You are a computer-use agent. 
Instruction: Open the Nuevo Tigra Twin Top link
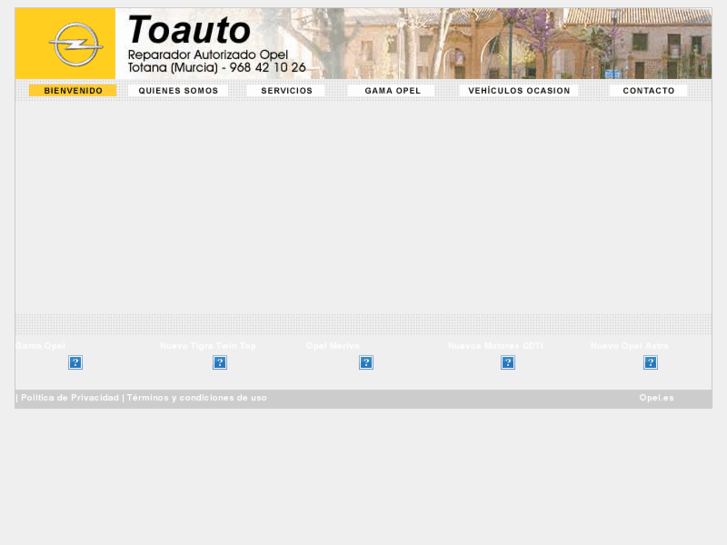click(x=208, y=346)
